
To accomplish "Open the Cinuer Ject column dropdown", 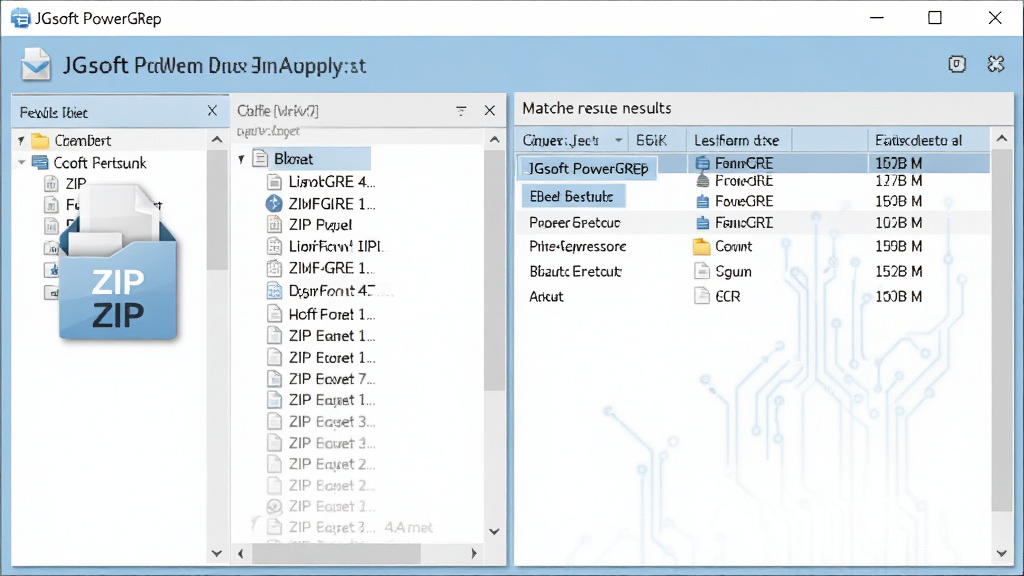I will coord(618,140).
